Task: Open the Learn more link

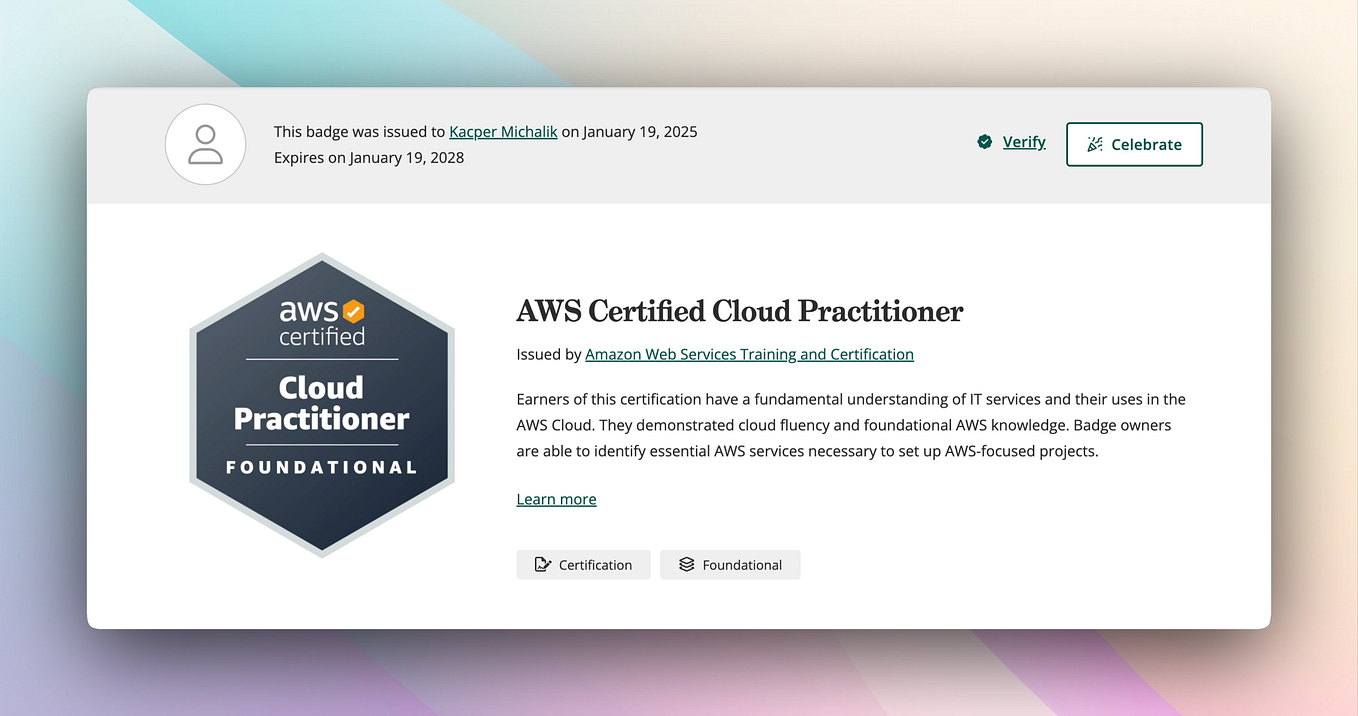Action: pyautogui.click(x=556, y=499)
